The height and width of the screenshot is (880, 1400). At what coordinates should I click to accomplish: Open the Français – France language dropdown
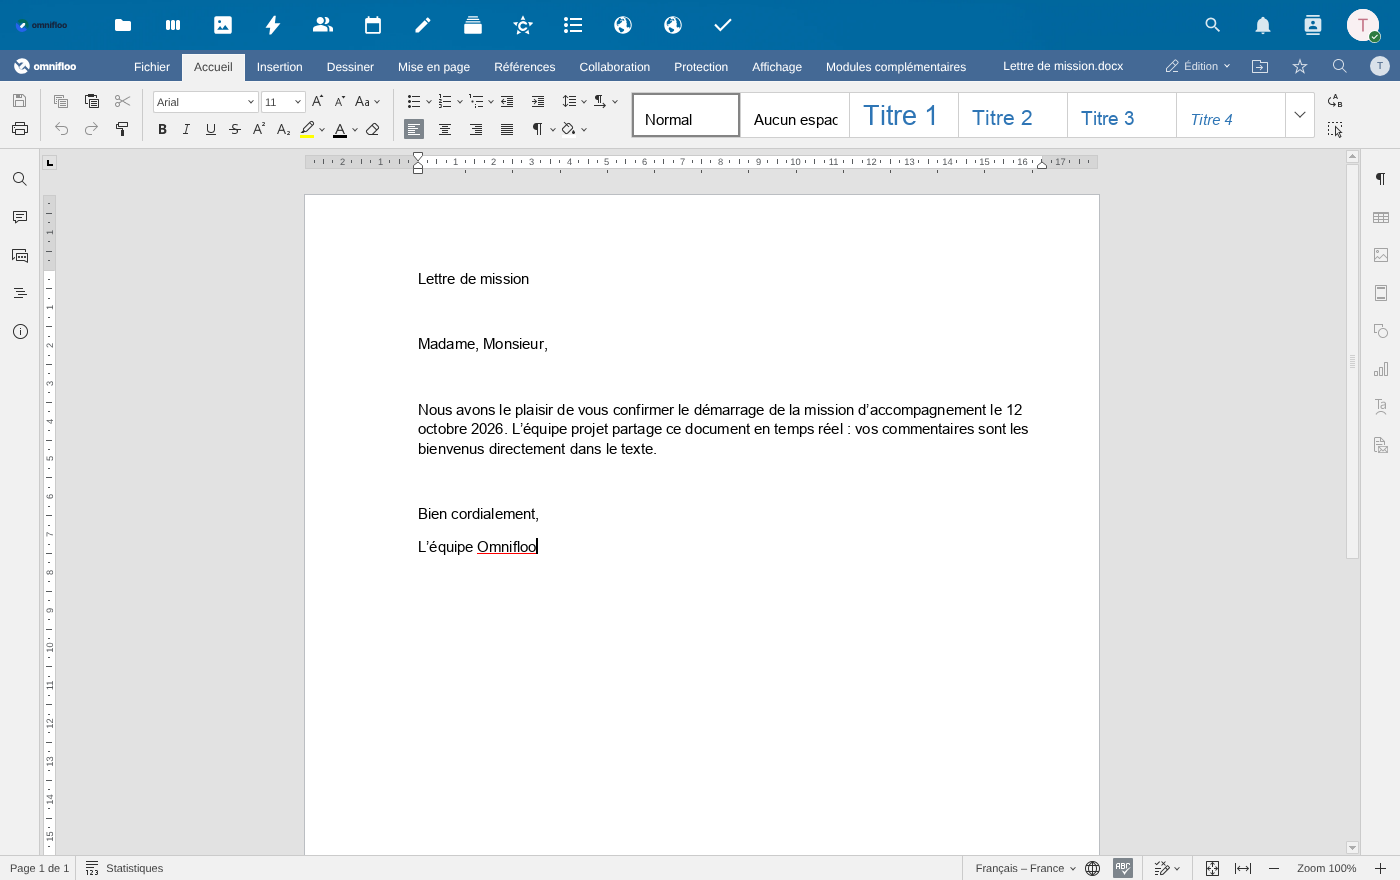coord(1026,868)
